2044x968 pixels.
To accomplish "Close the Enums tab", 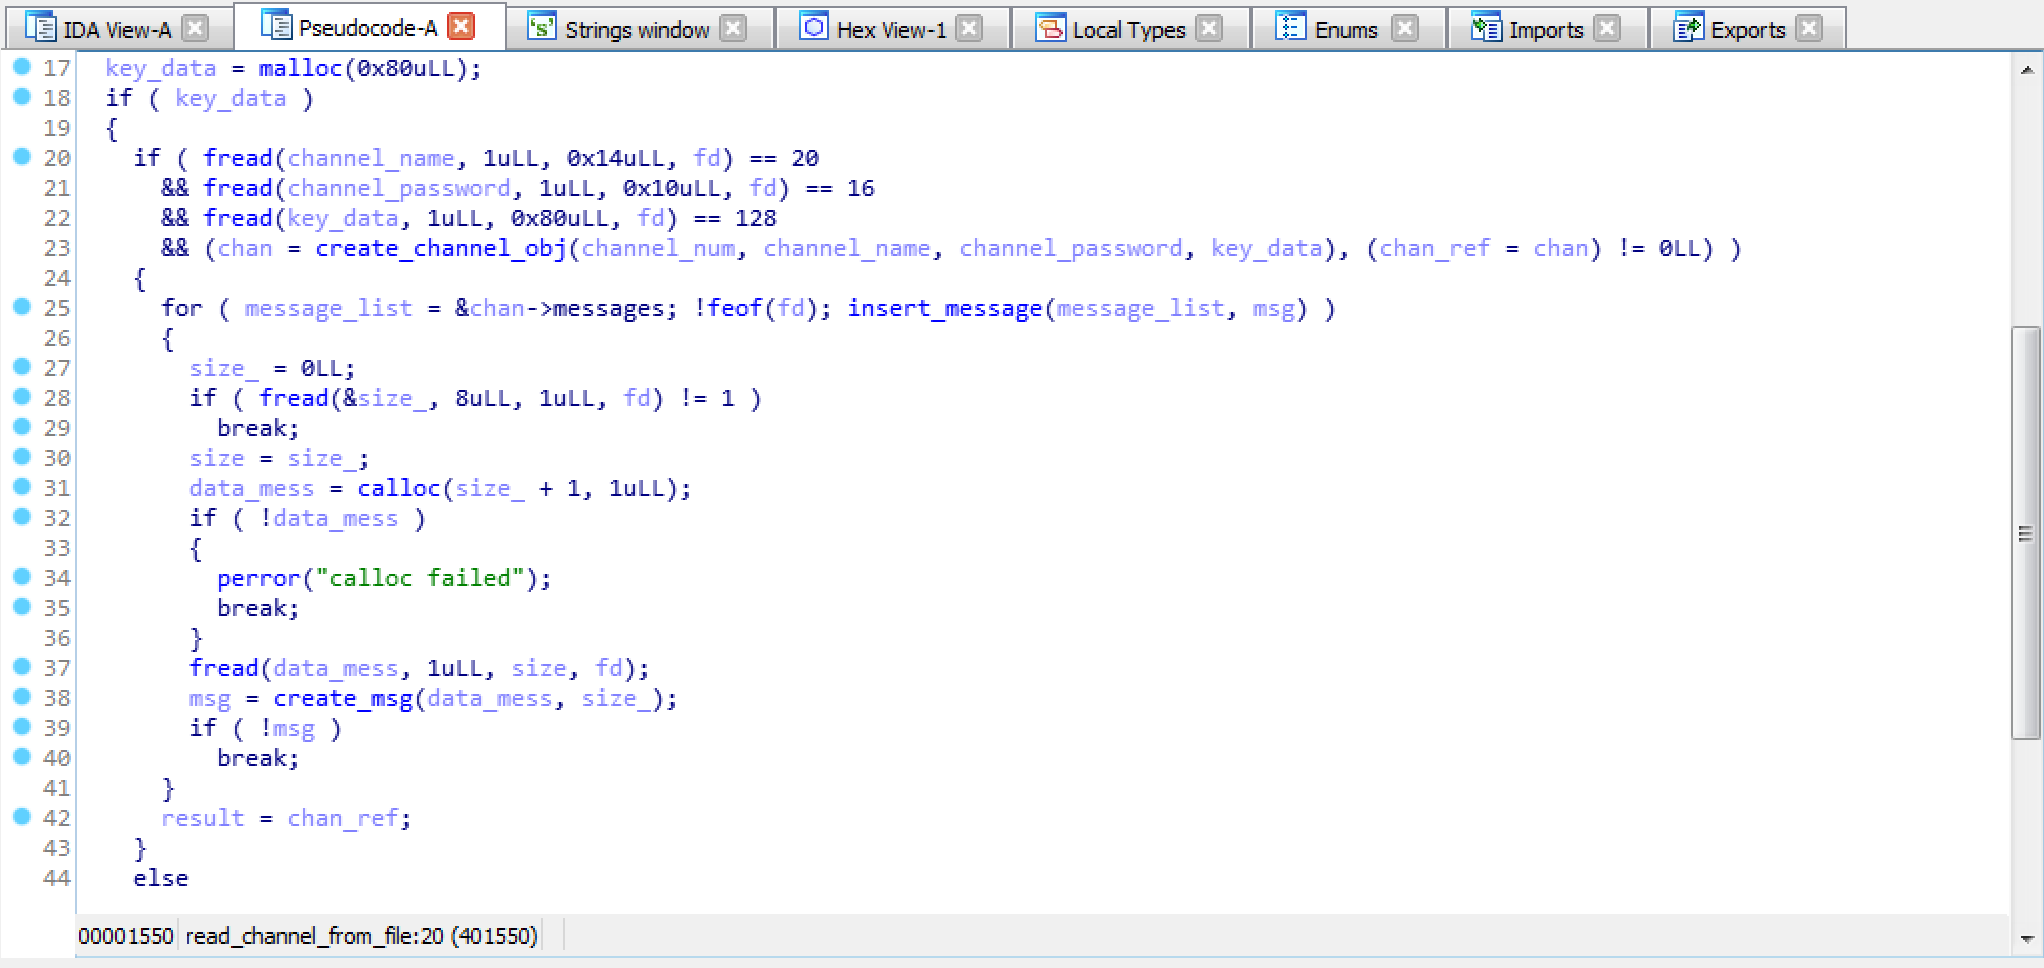I will click(1405, 28).
